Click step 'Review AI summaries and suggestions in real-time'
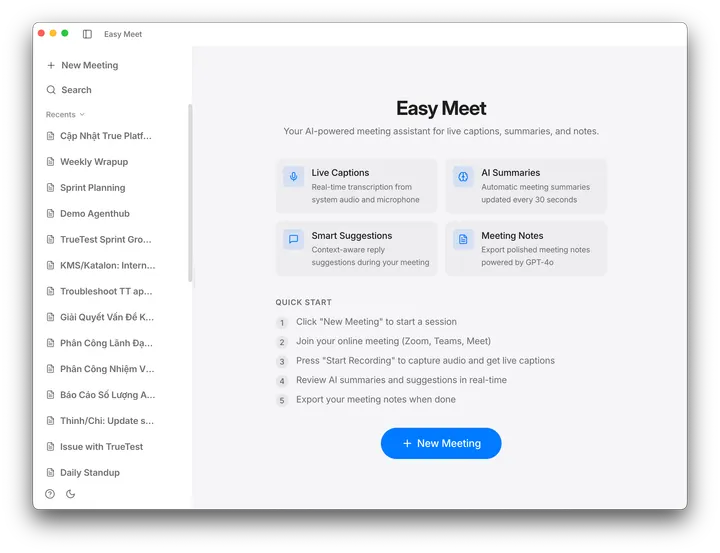This screenshot has height=553, width=720. coord(401,380)
